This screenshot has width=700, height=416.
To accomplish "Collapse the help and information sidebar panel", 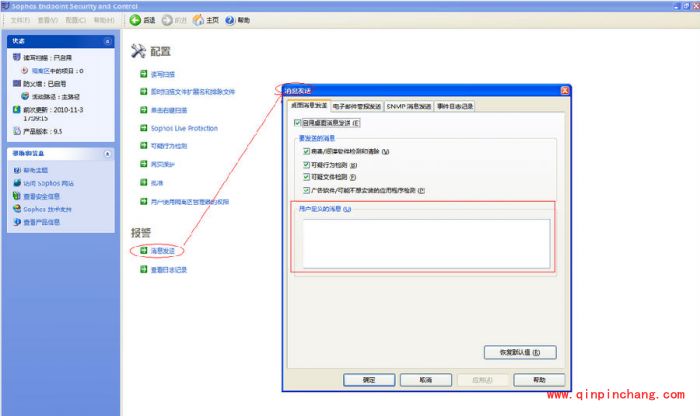I will (x=107, y=154).
